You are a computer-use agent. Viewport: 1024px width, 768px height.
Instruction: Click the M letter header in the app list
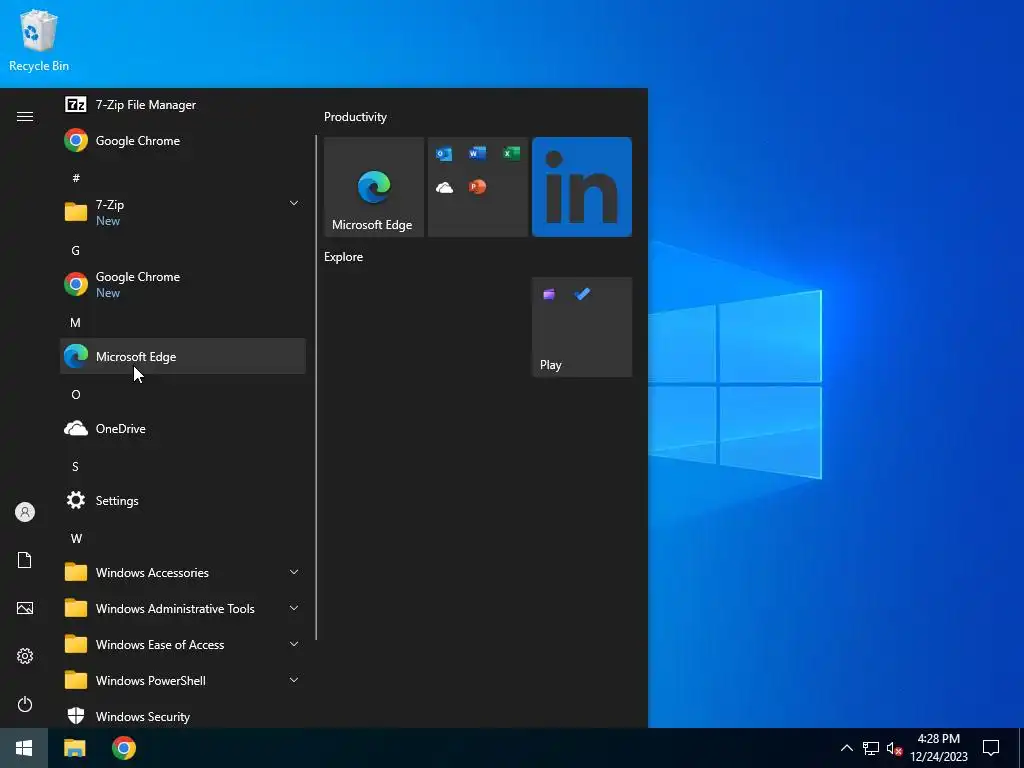pos(76,322)
